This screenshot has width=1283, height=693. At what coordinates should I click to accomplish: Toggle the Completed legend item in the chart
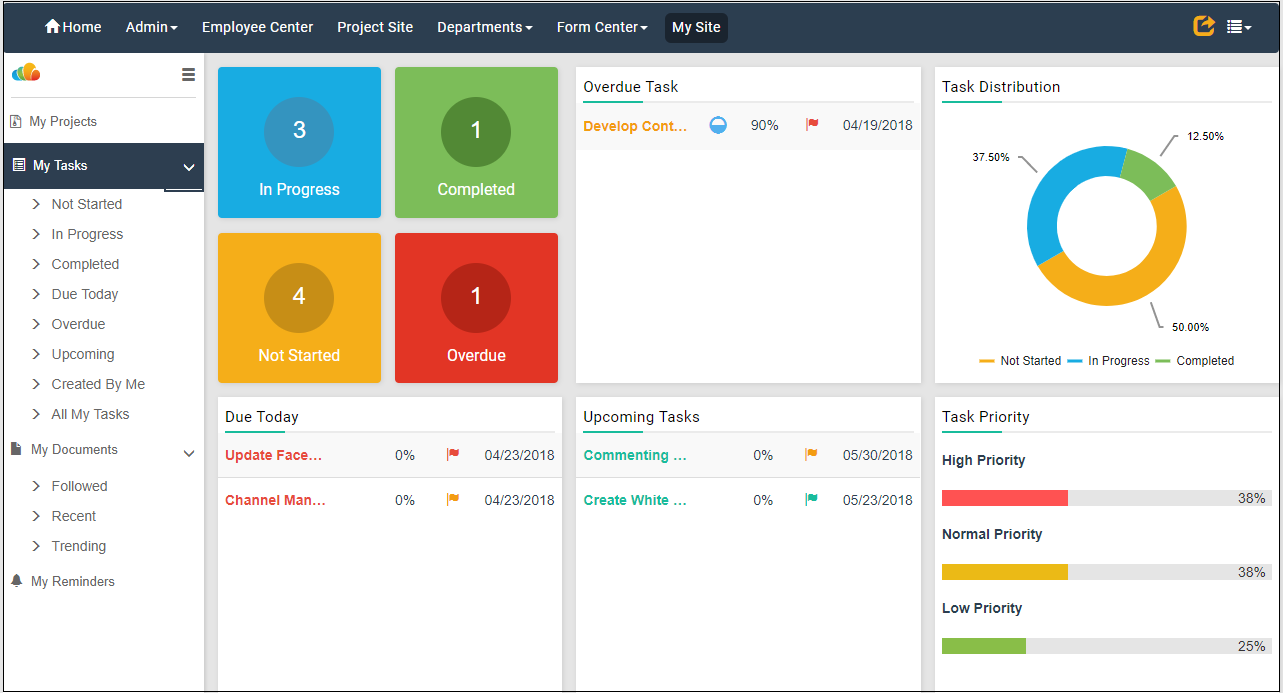(1195, 361)
